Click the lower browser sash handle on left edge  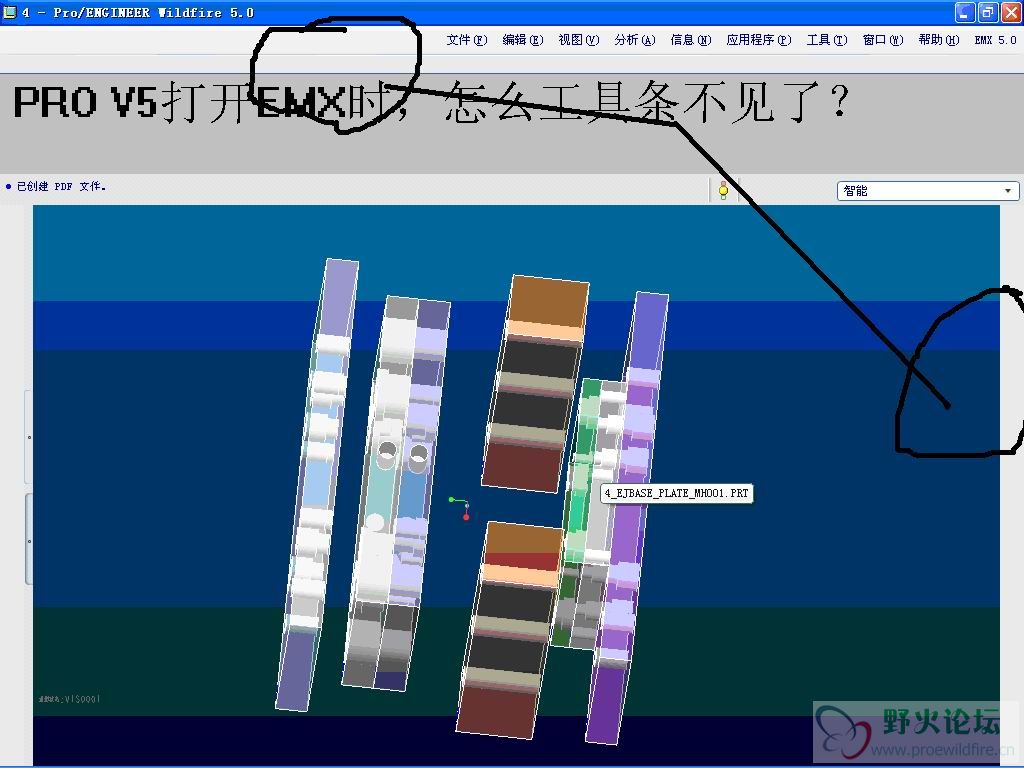(28, 539)
